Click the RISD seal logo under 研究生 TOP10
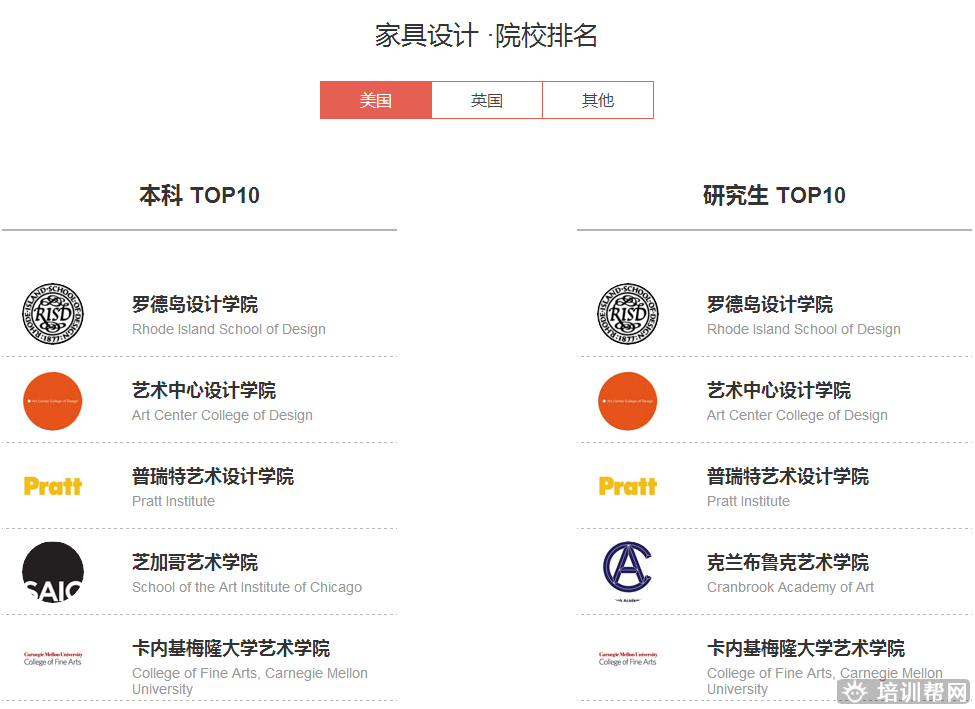 click(627, 314)
